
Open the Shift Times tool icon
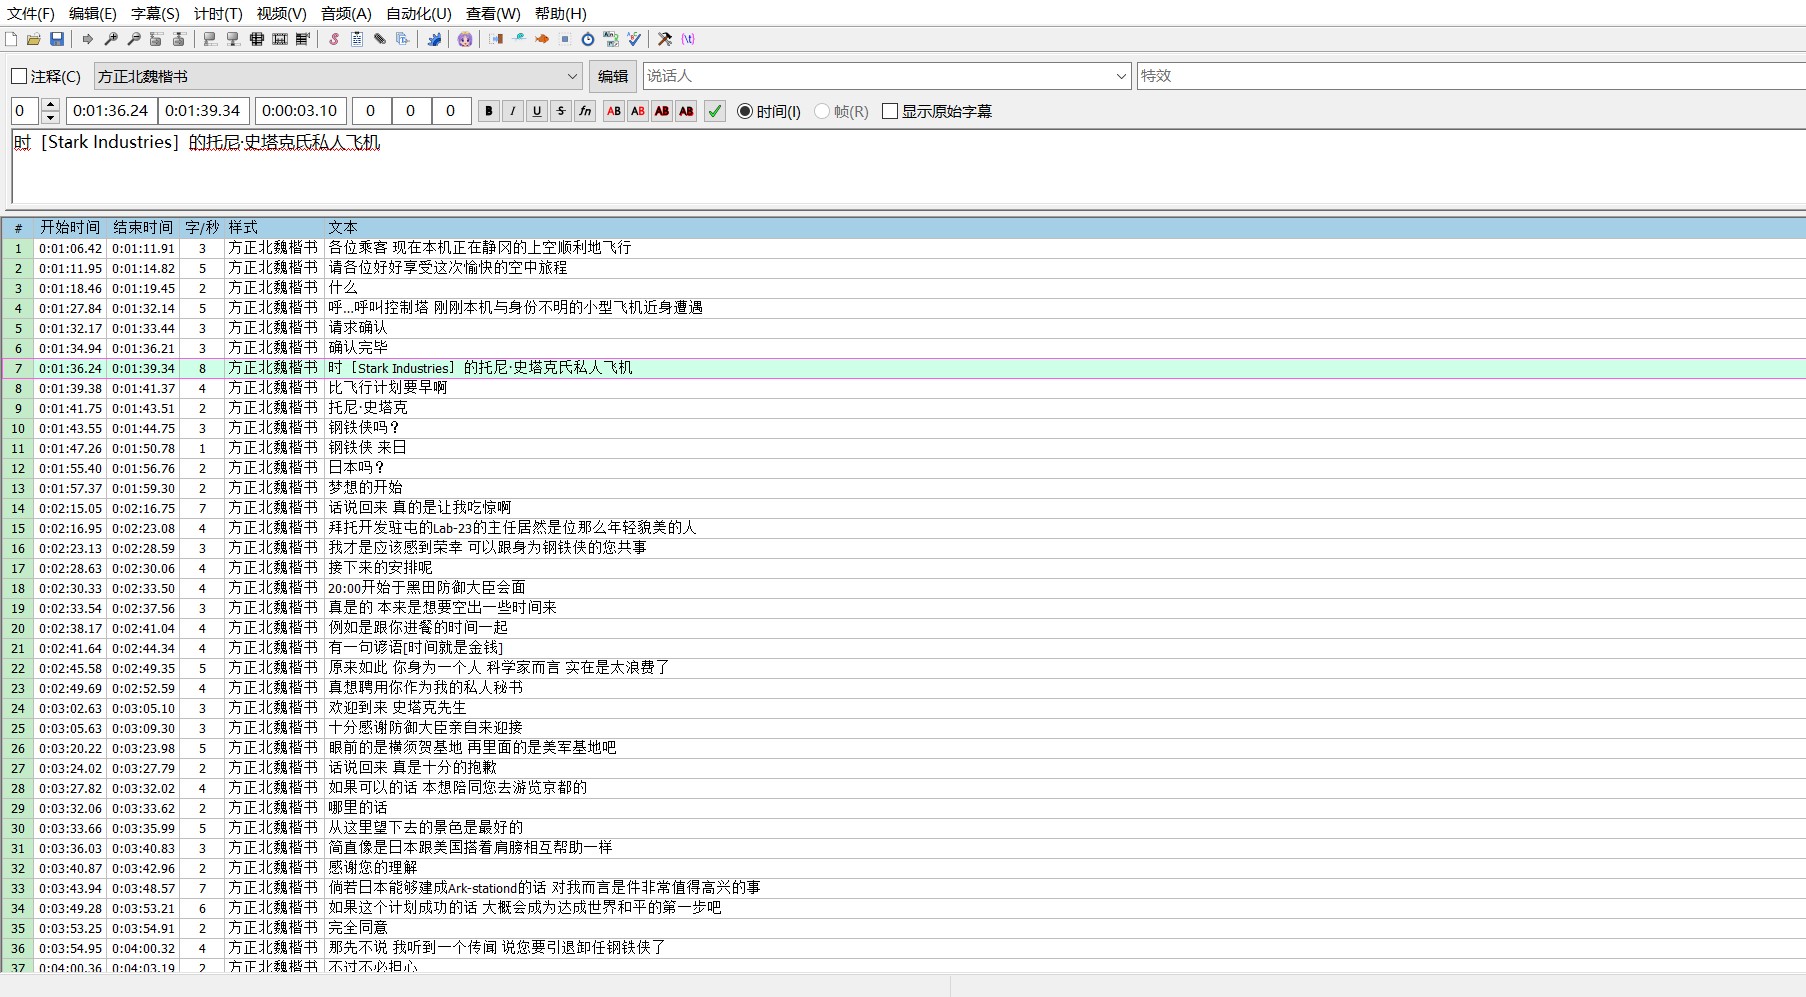496,39
